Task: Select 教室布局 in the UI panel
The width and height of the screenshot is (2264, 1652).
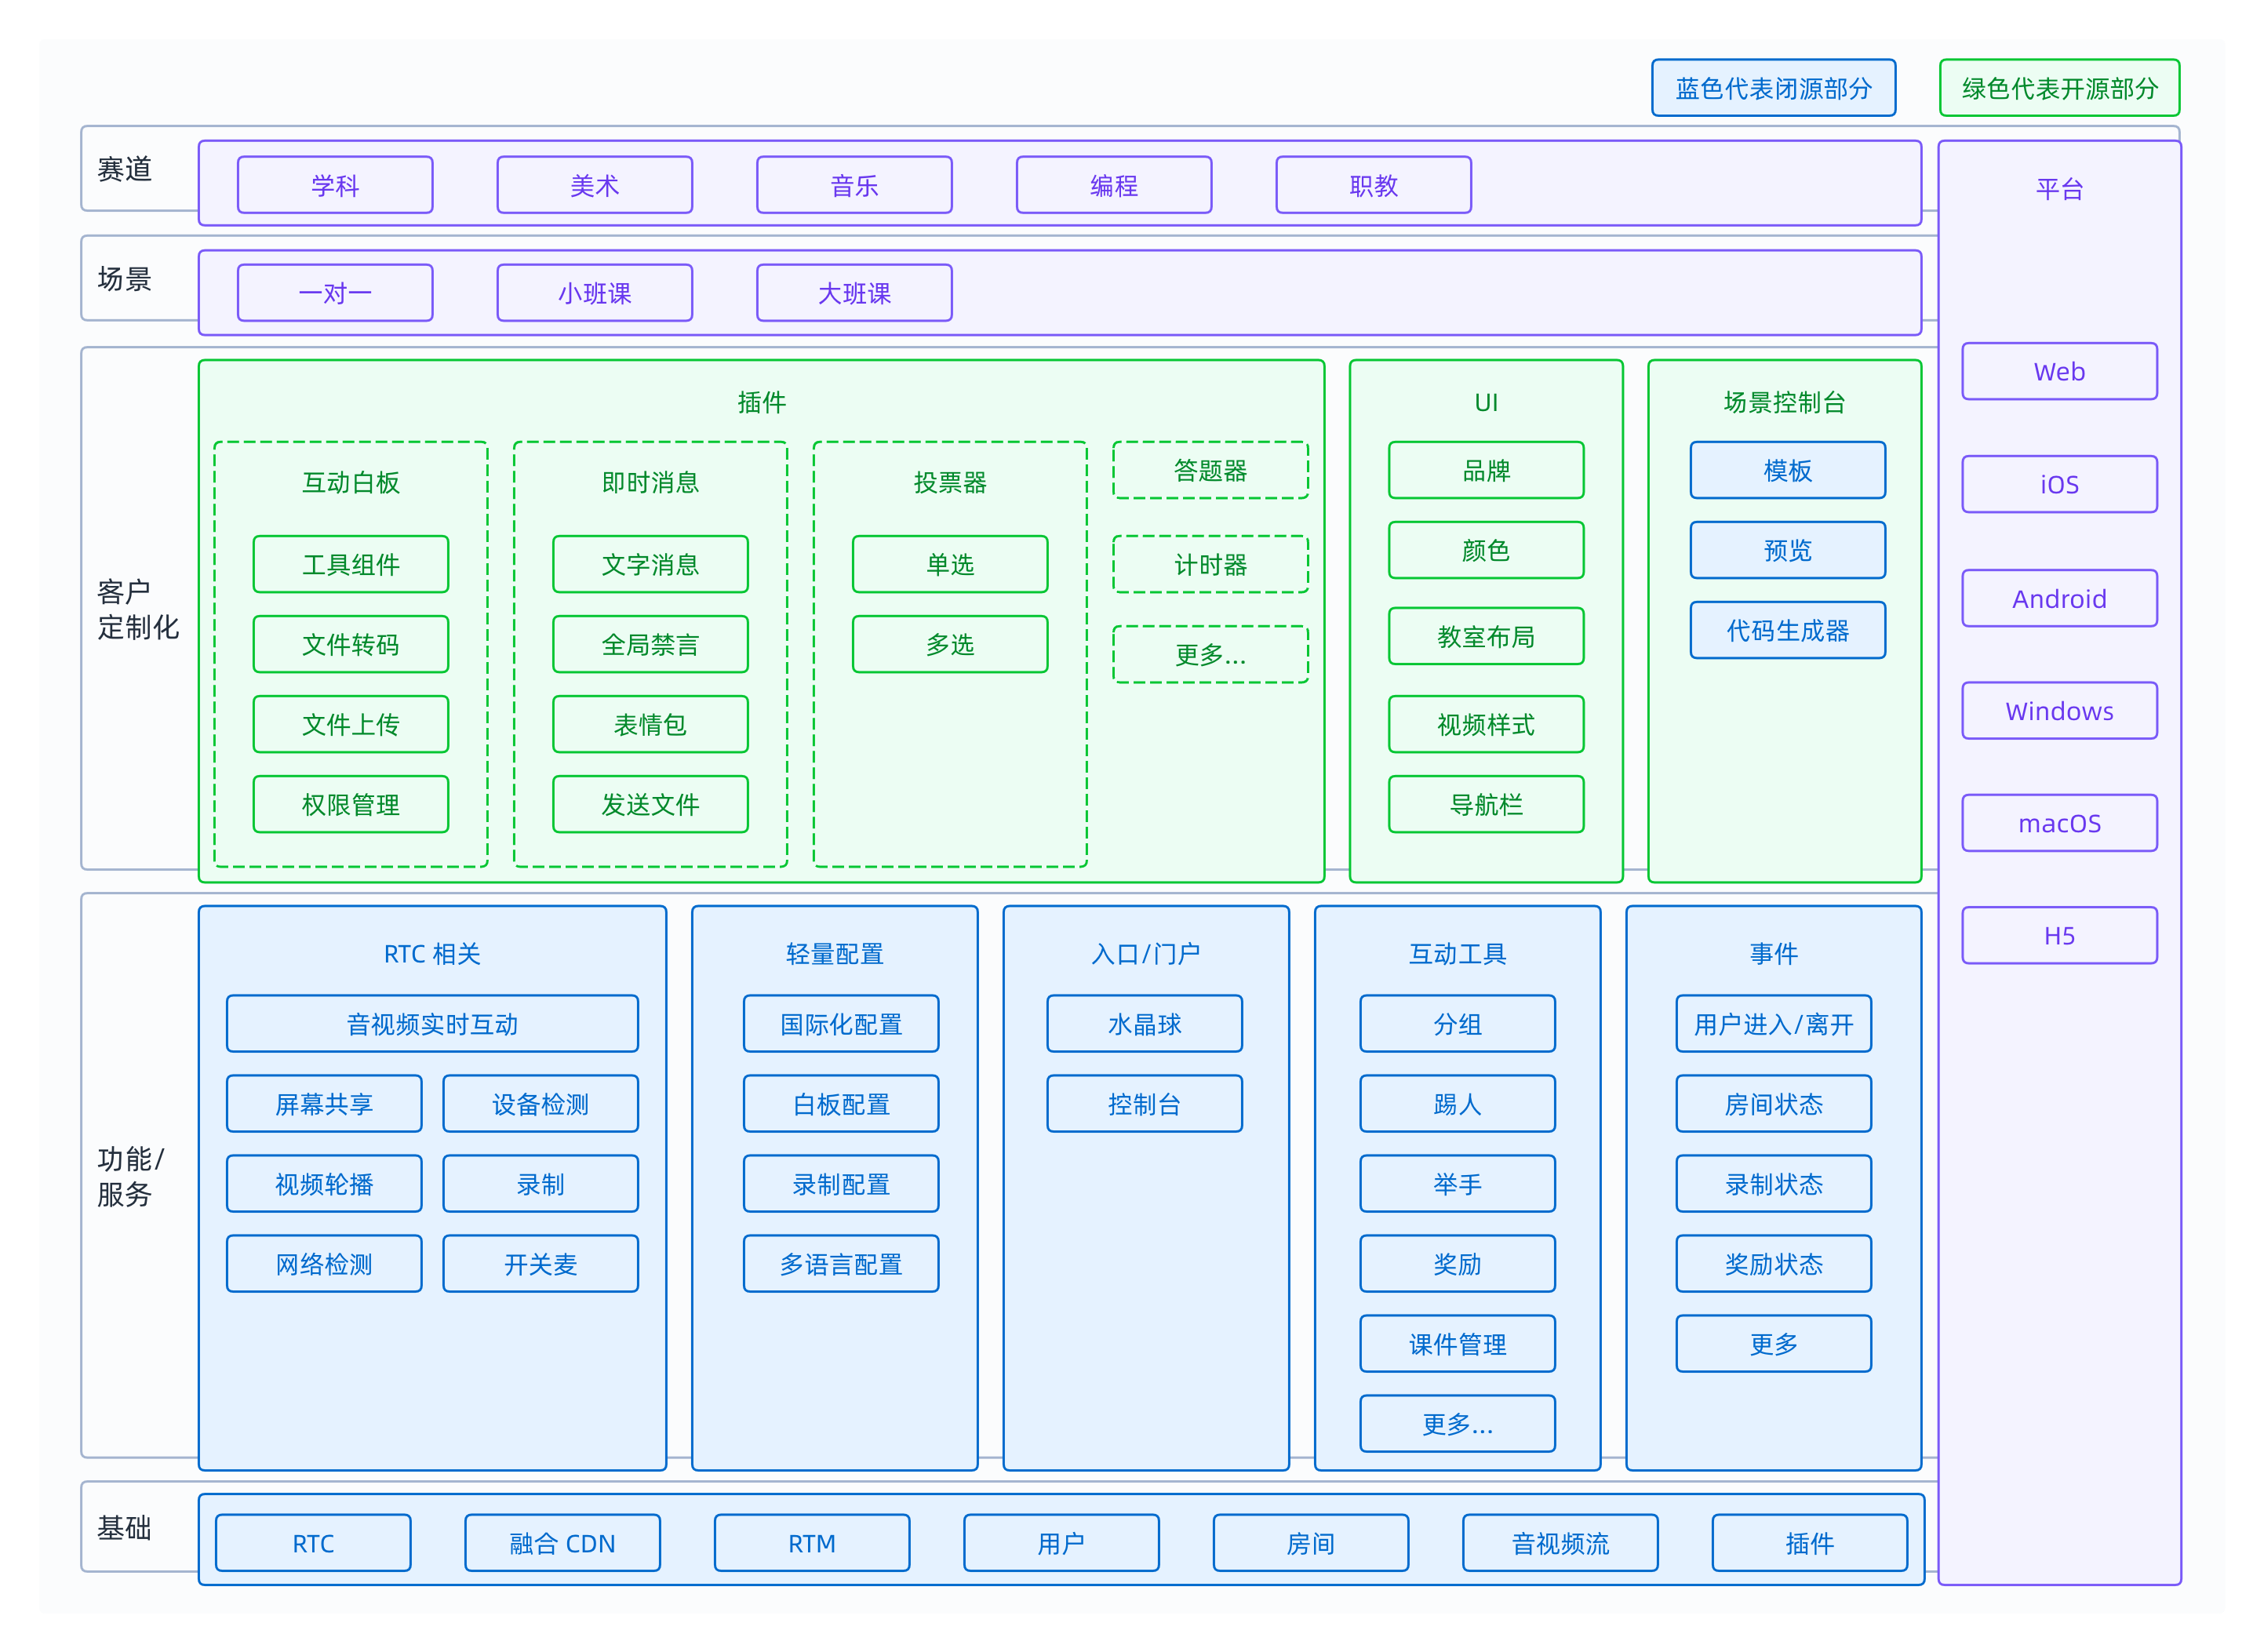Action: coord(1486,637)
